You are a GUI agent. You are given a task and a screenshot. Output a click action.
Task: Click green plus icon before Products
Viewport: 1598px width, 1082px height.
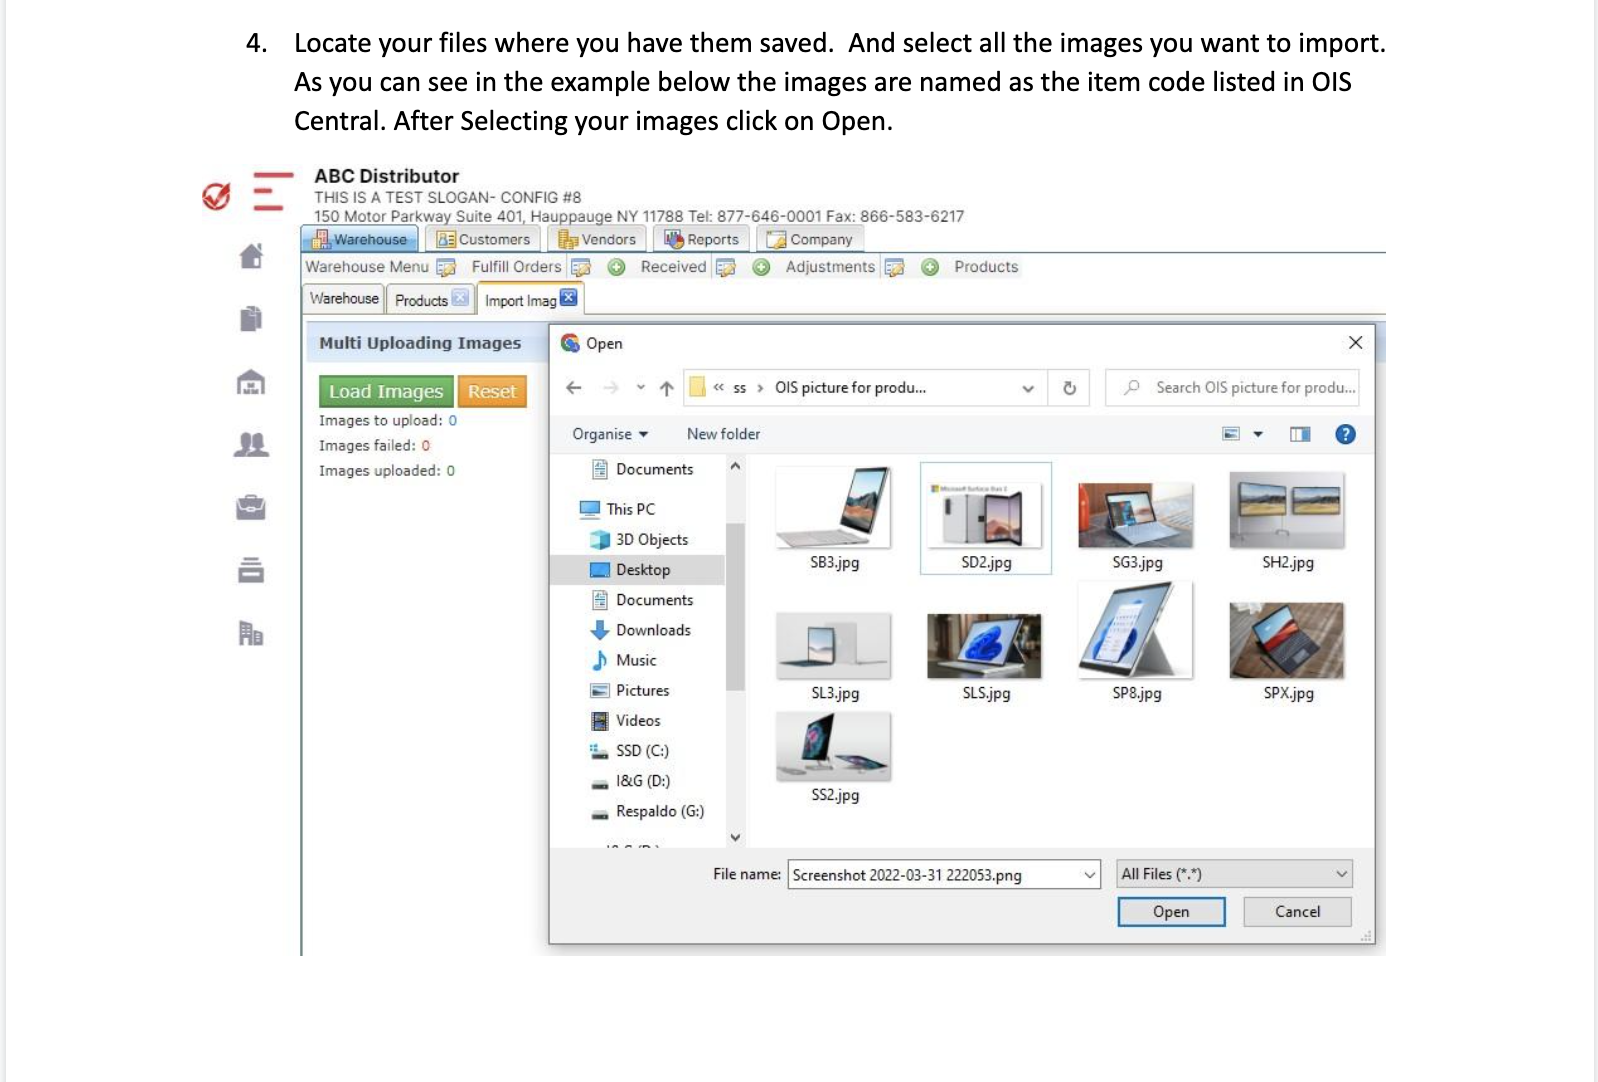(x=931, y=267)
